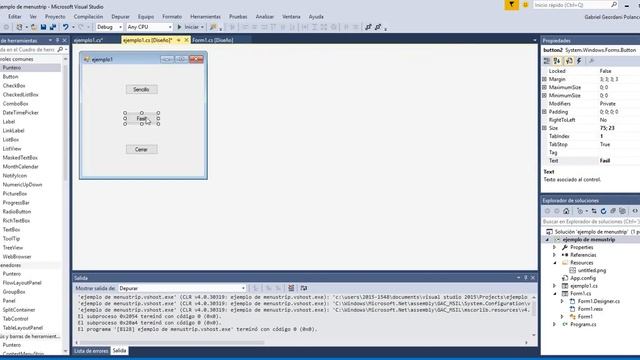Click the toolbox search magnifier icon
Image resolution: width=640 pixels, height=360 pixels.
[60, 49]
